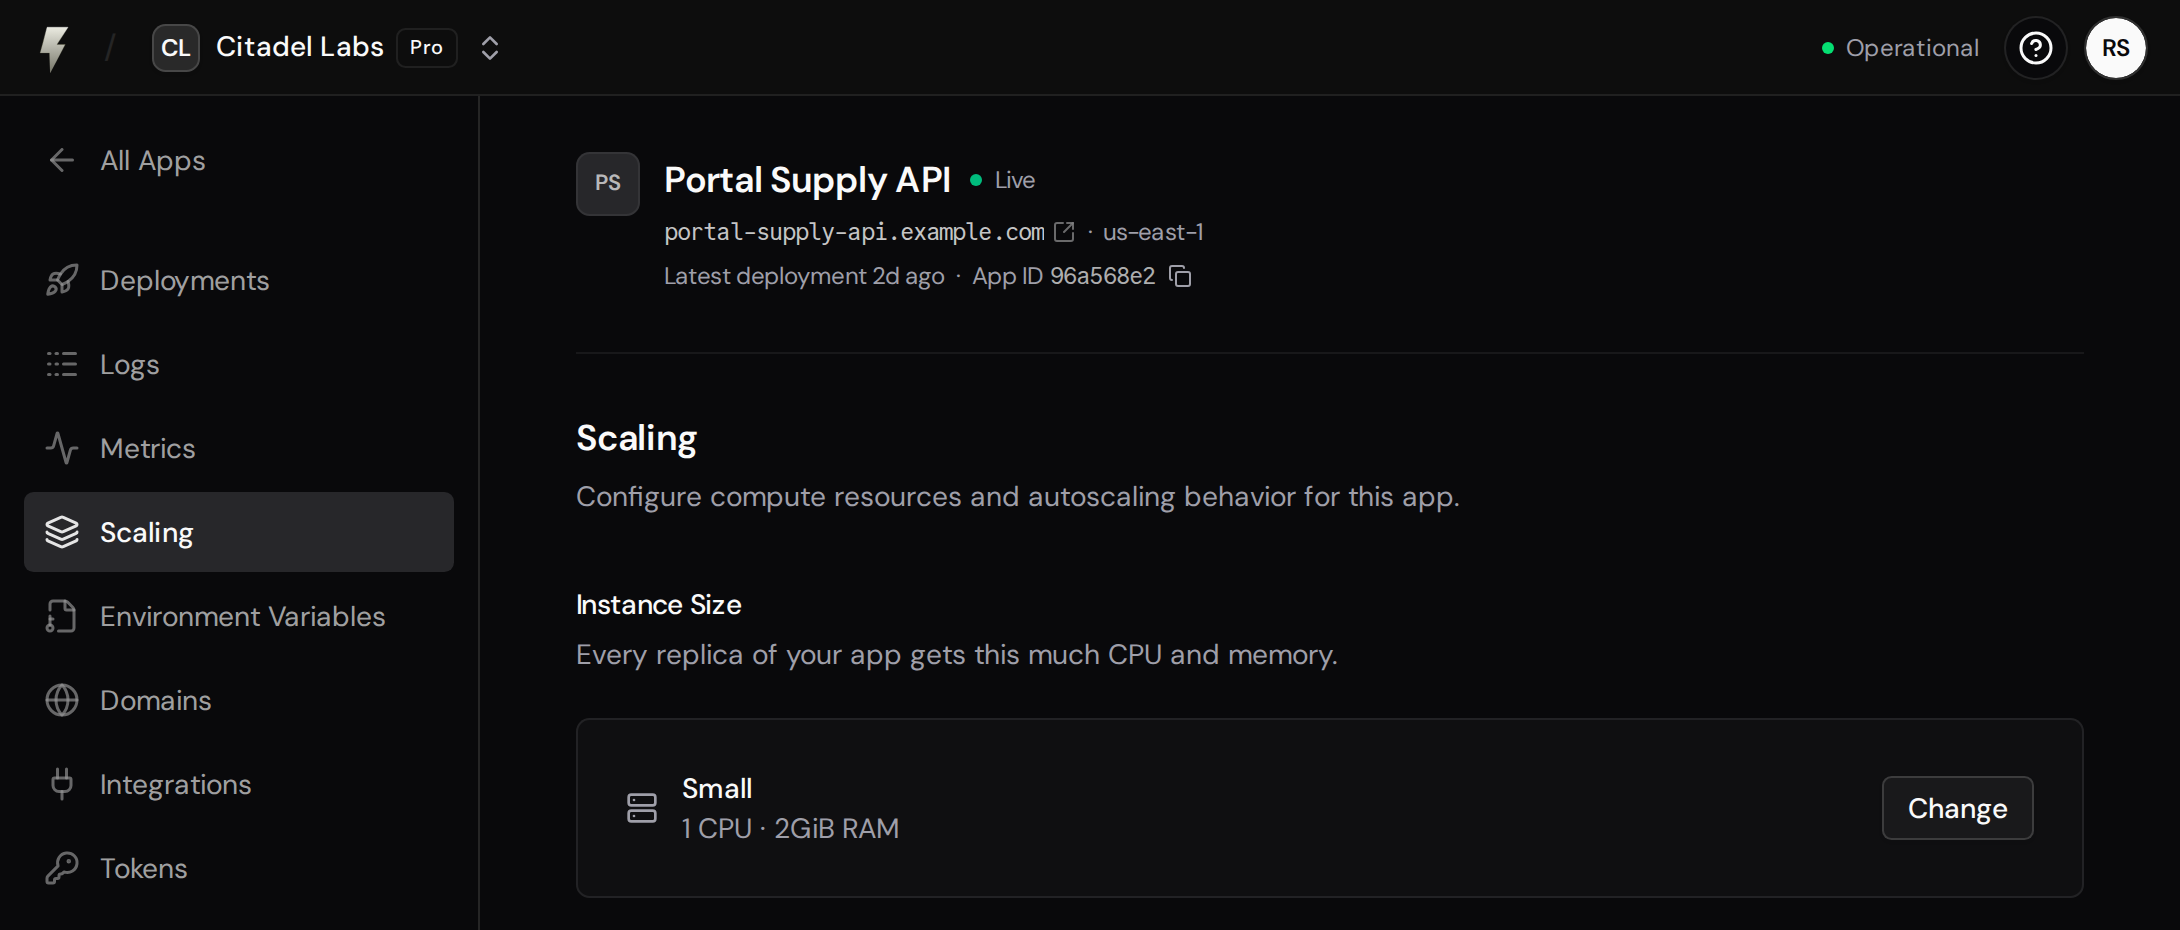Click the external link icon next to domain
The height and width of the screenshot is (930, 2180).
(1065, 232)
